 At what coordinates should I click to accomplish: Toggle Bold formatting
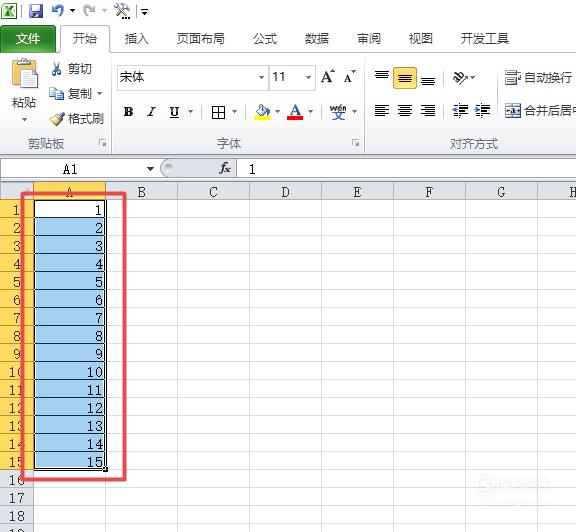[x=128, y=112]
